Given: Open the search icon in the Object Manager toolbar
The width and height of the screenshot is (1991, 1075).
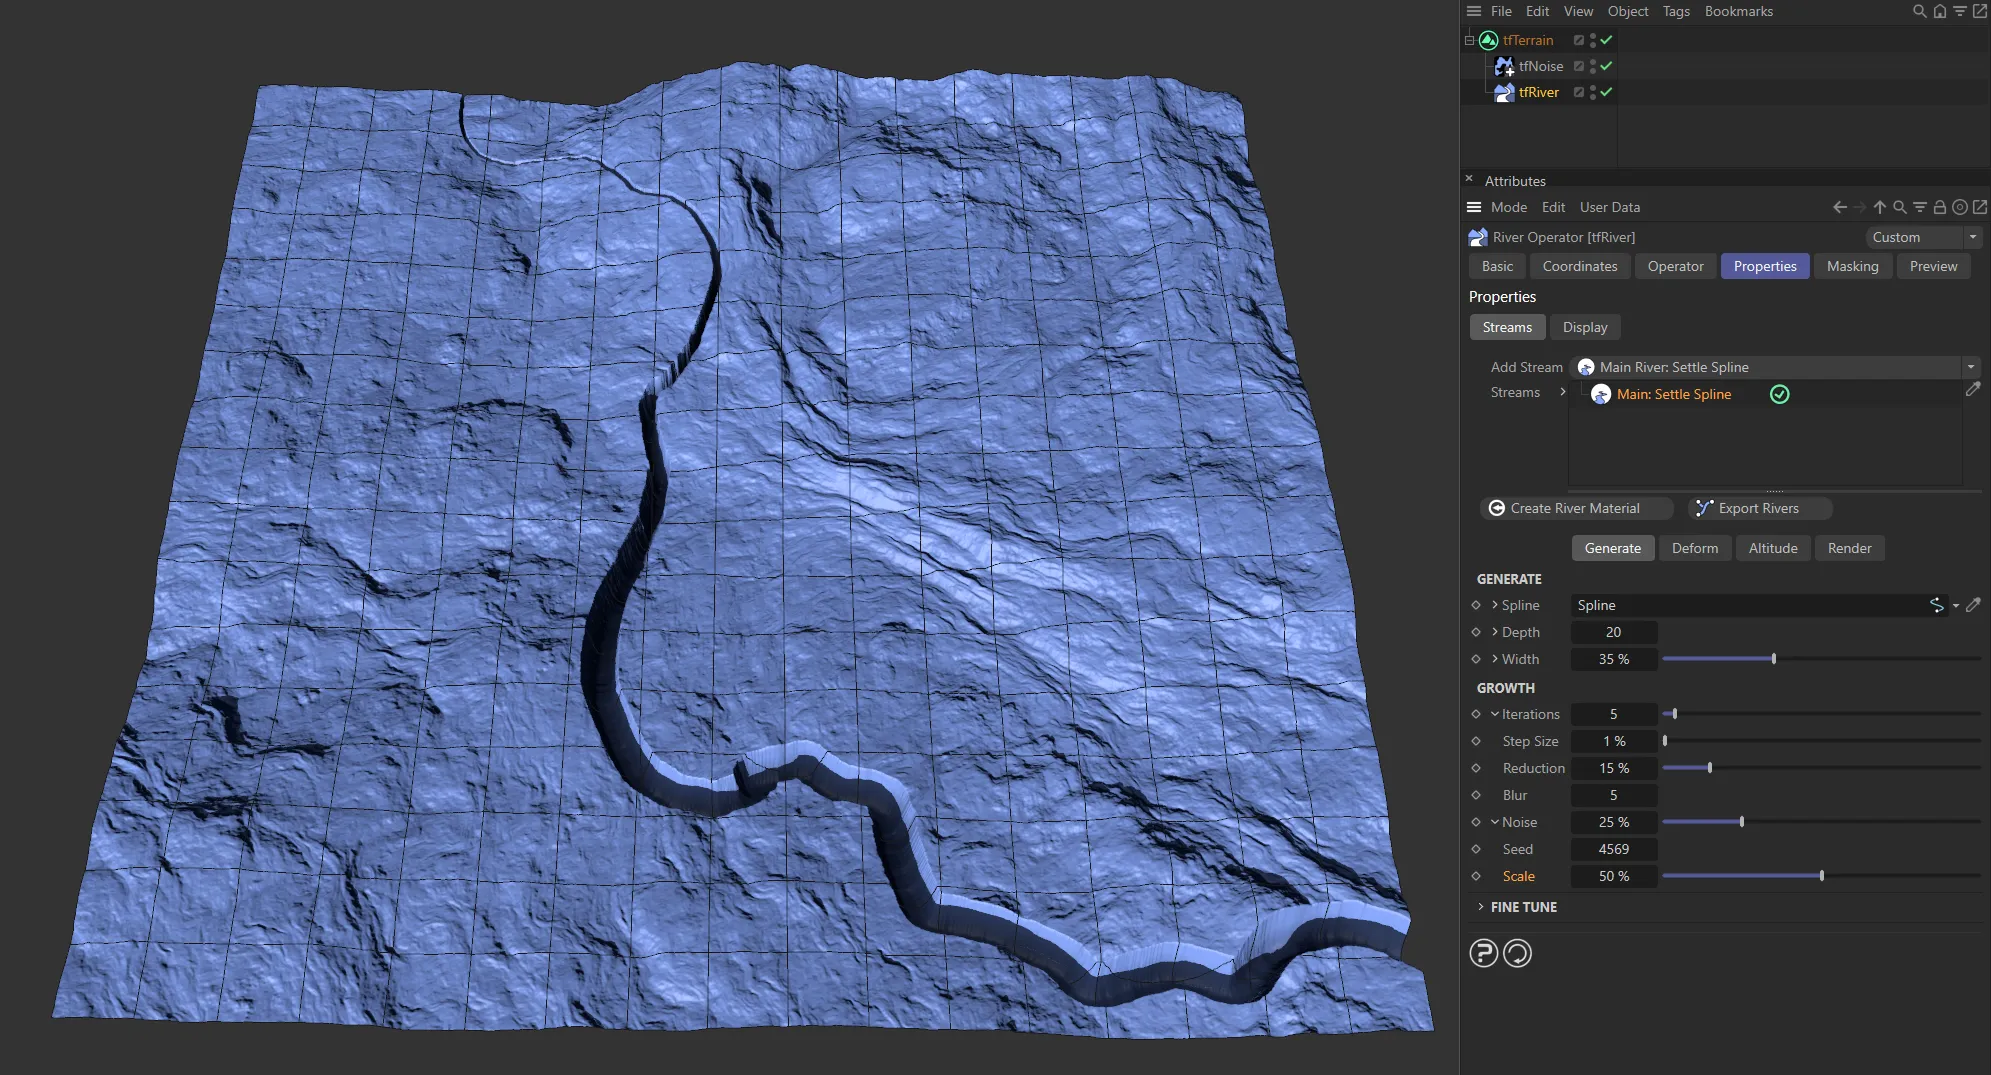Looking at the screenshot, I should (x=1918, y=11).
